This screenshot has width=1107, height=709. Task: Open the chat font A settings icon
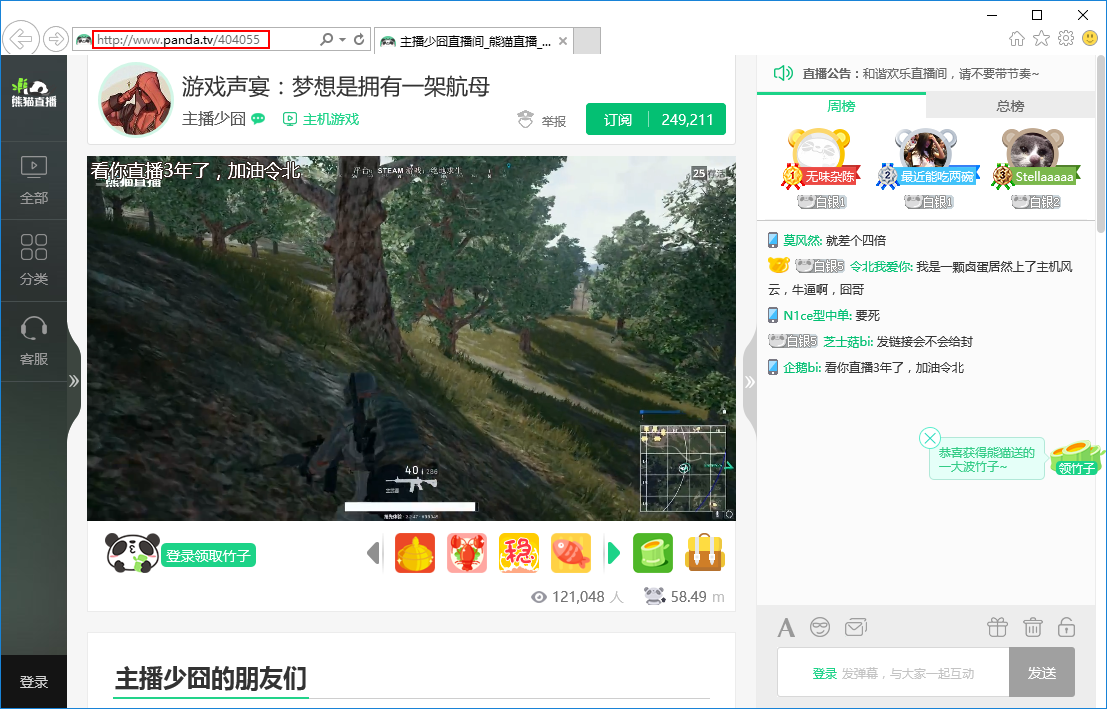pos(786,627)
